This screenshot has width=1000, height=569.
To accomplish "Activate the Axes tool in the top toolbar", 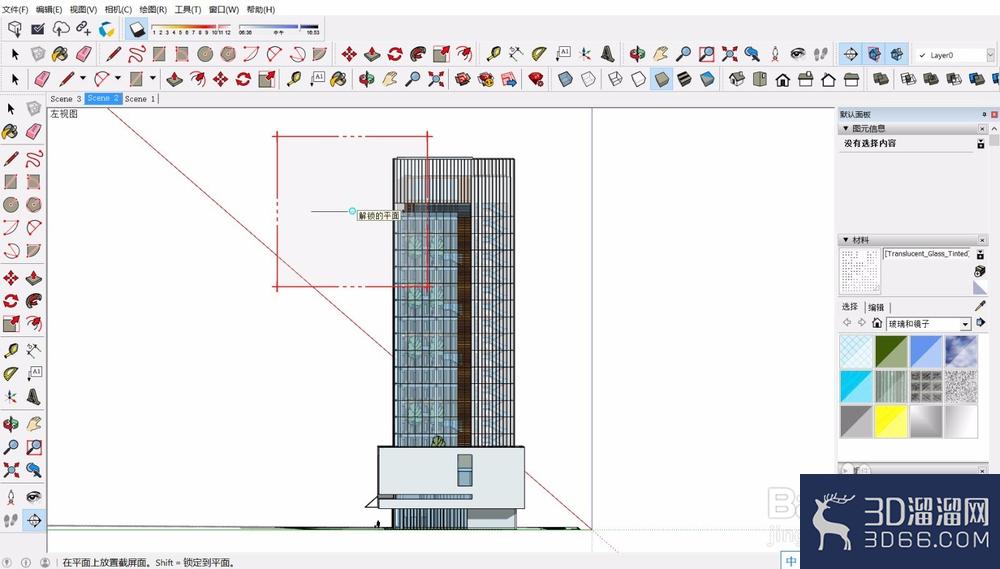I will pos(585,54).
